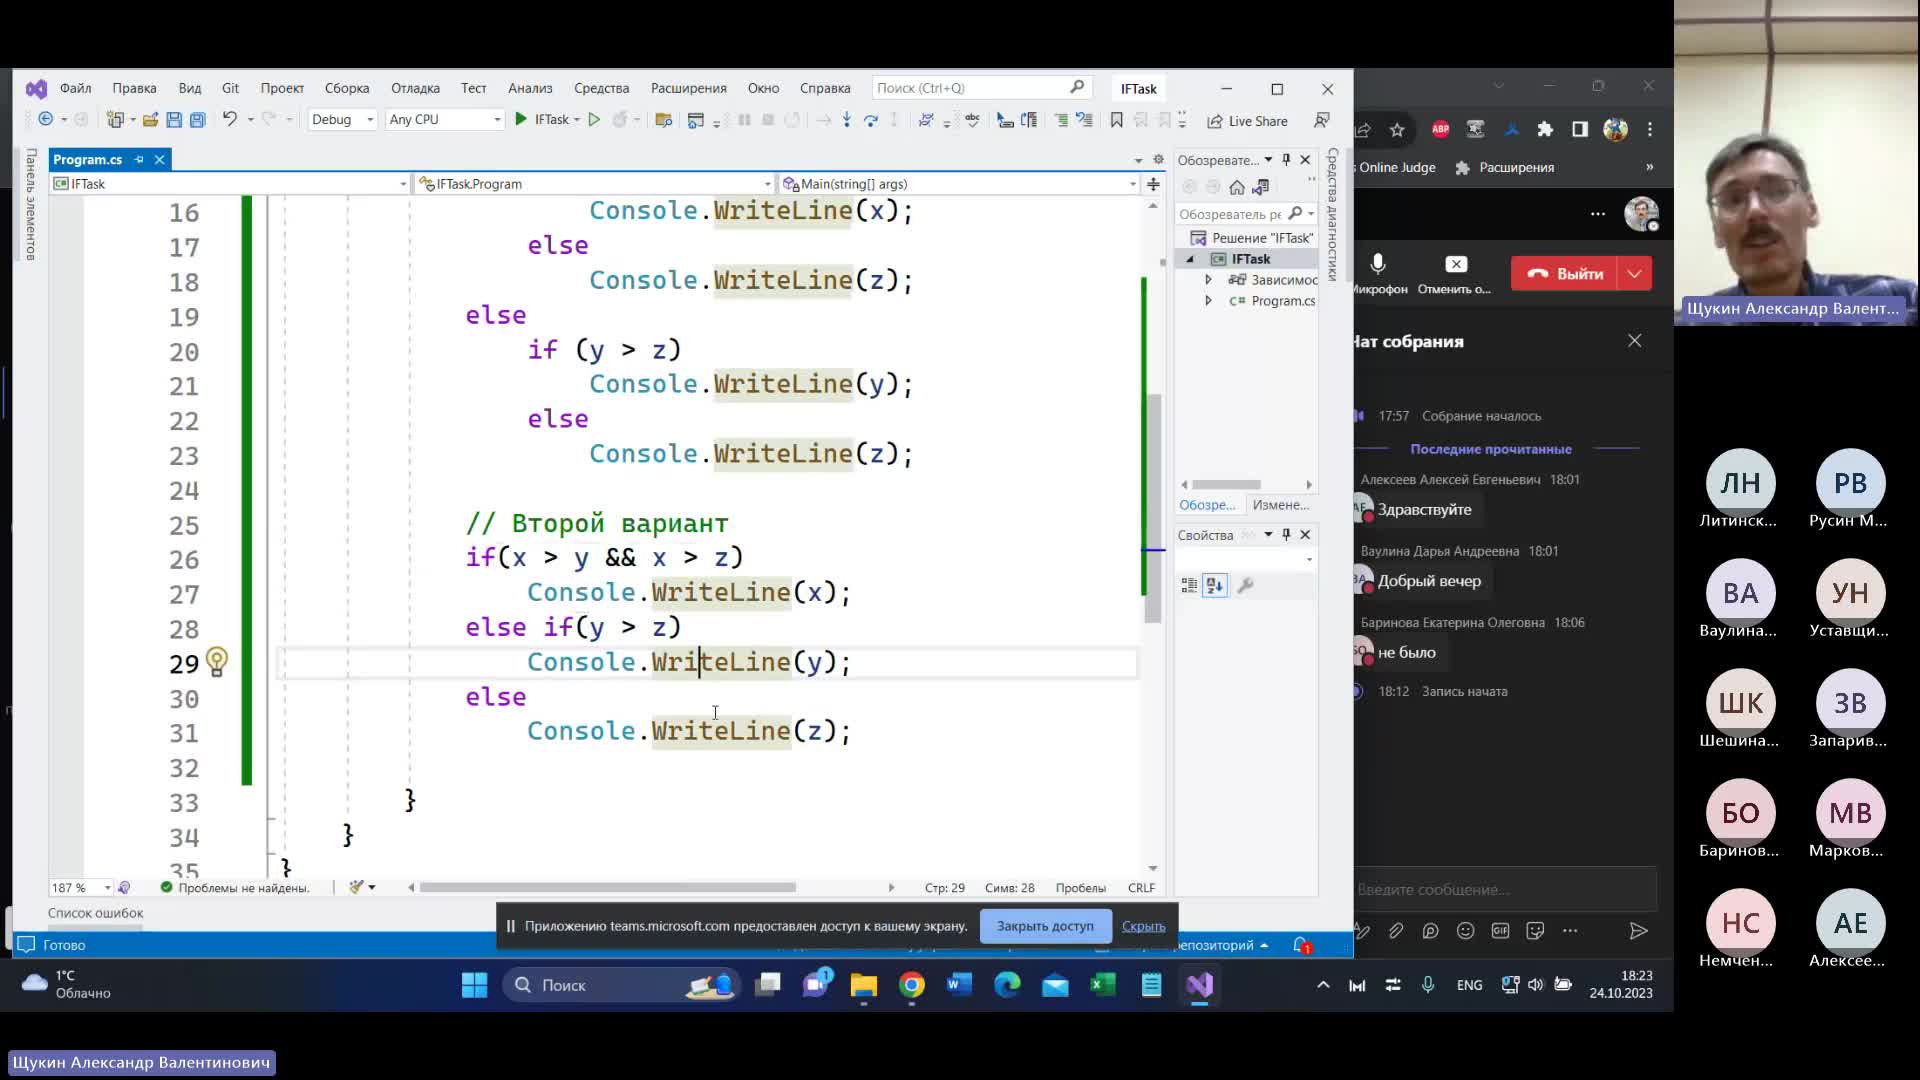
Task: Click the emoji icon in Teams chat toolbar
Action: click(x=1466, y=931)
